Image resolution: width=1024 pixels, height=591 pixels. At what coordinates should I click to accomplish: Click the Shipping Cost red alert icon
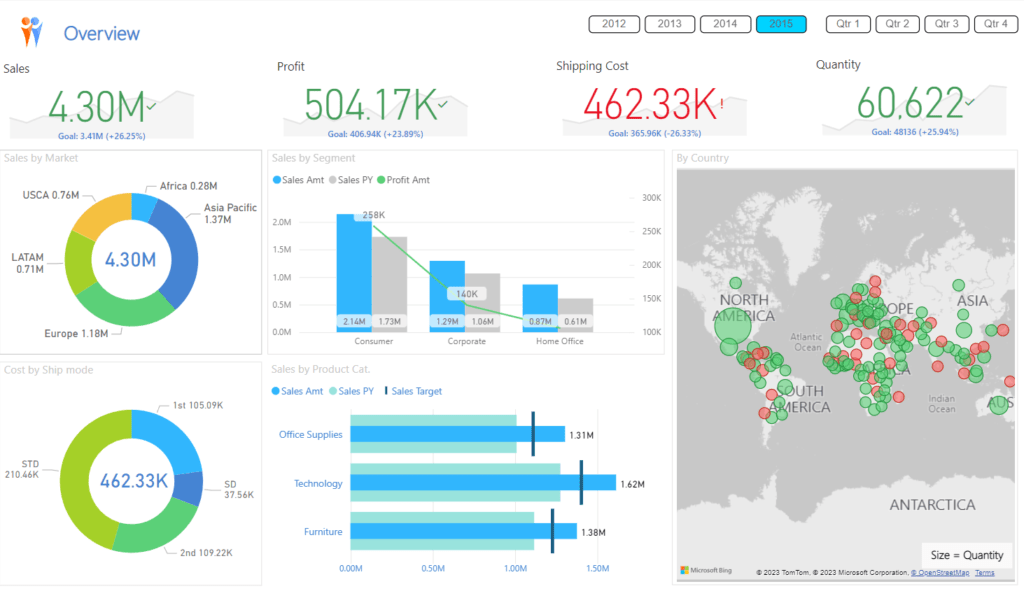coord(720,103)
